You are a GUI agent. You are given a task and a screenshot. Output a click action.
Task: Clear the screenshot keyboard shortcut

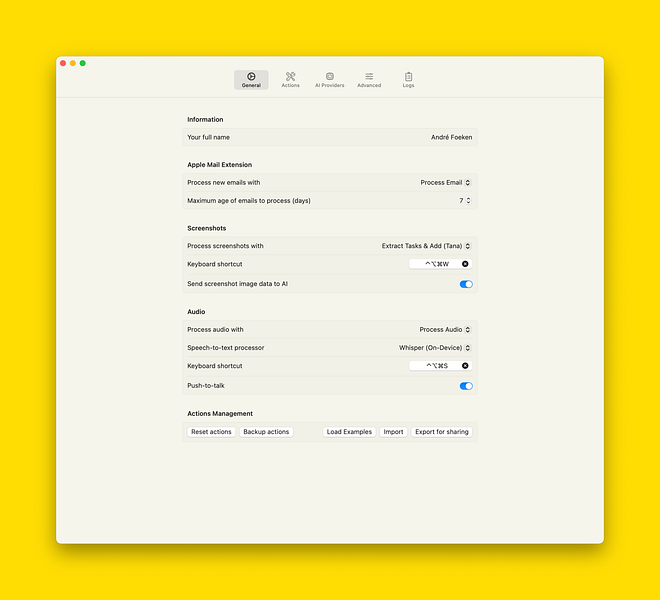pyautogui.click(x=465, y=265)
